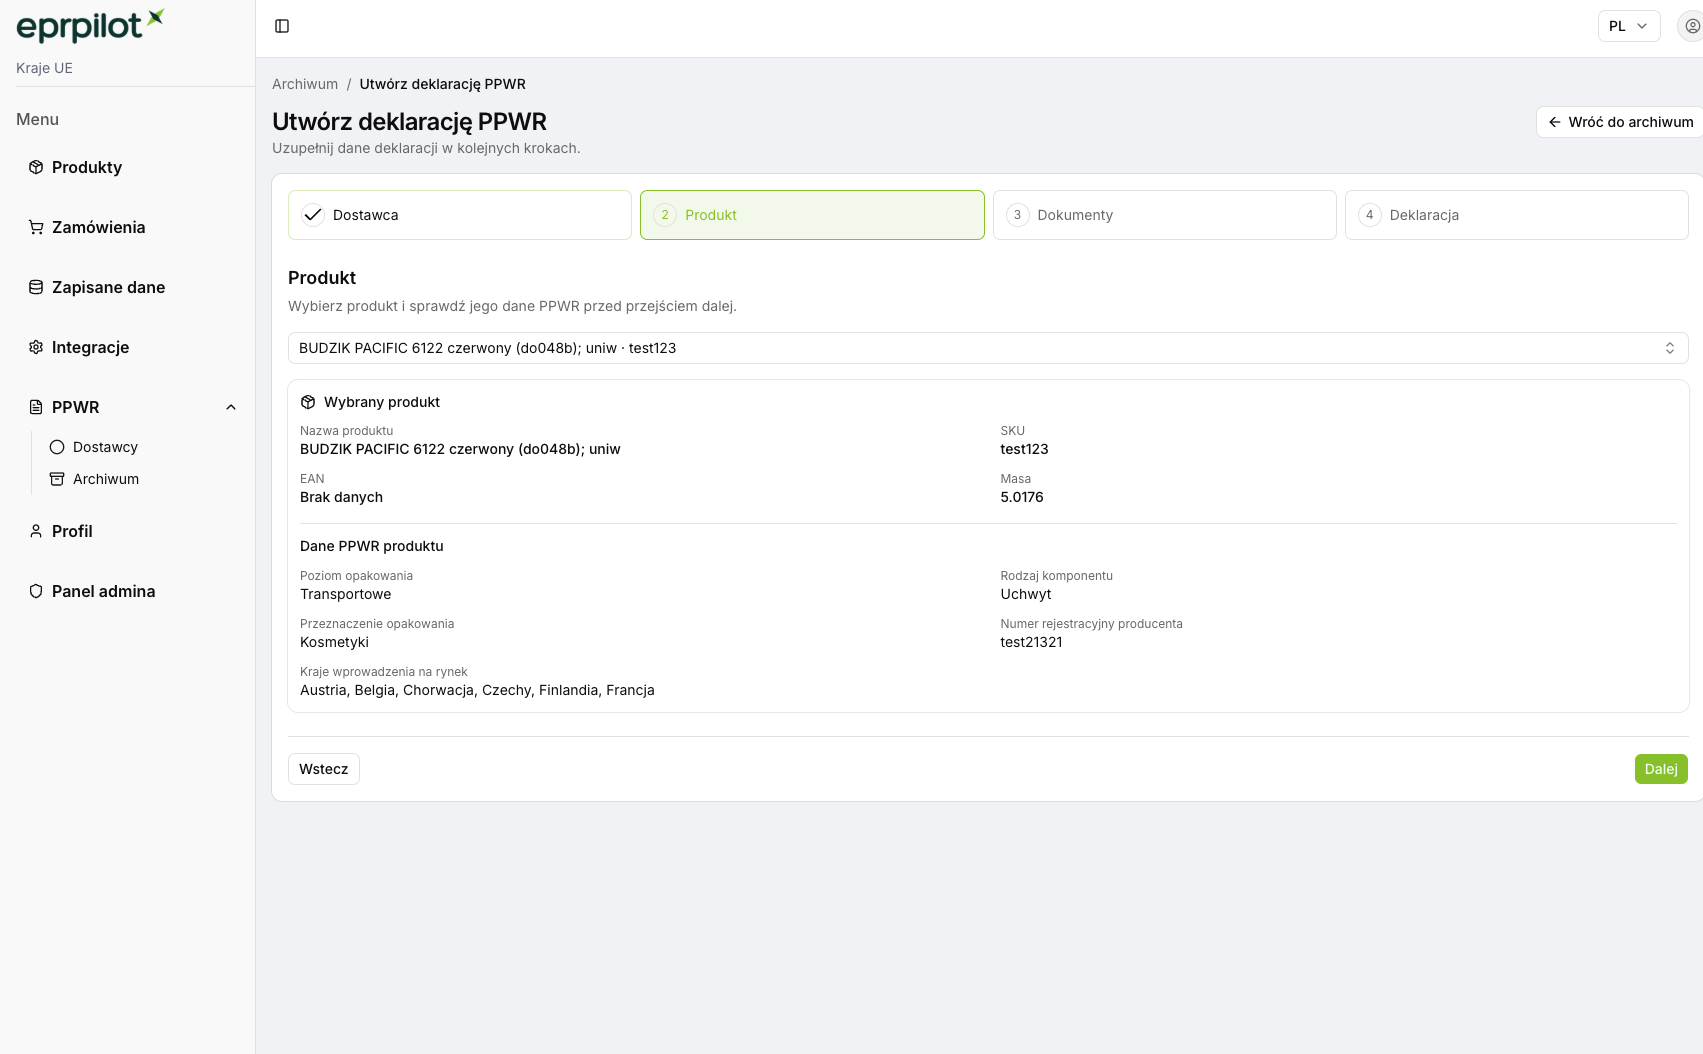Click the registration number test21321

tap(1031, 642)
